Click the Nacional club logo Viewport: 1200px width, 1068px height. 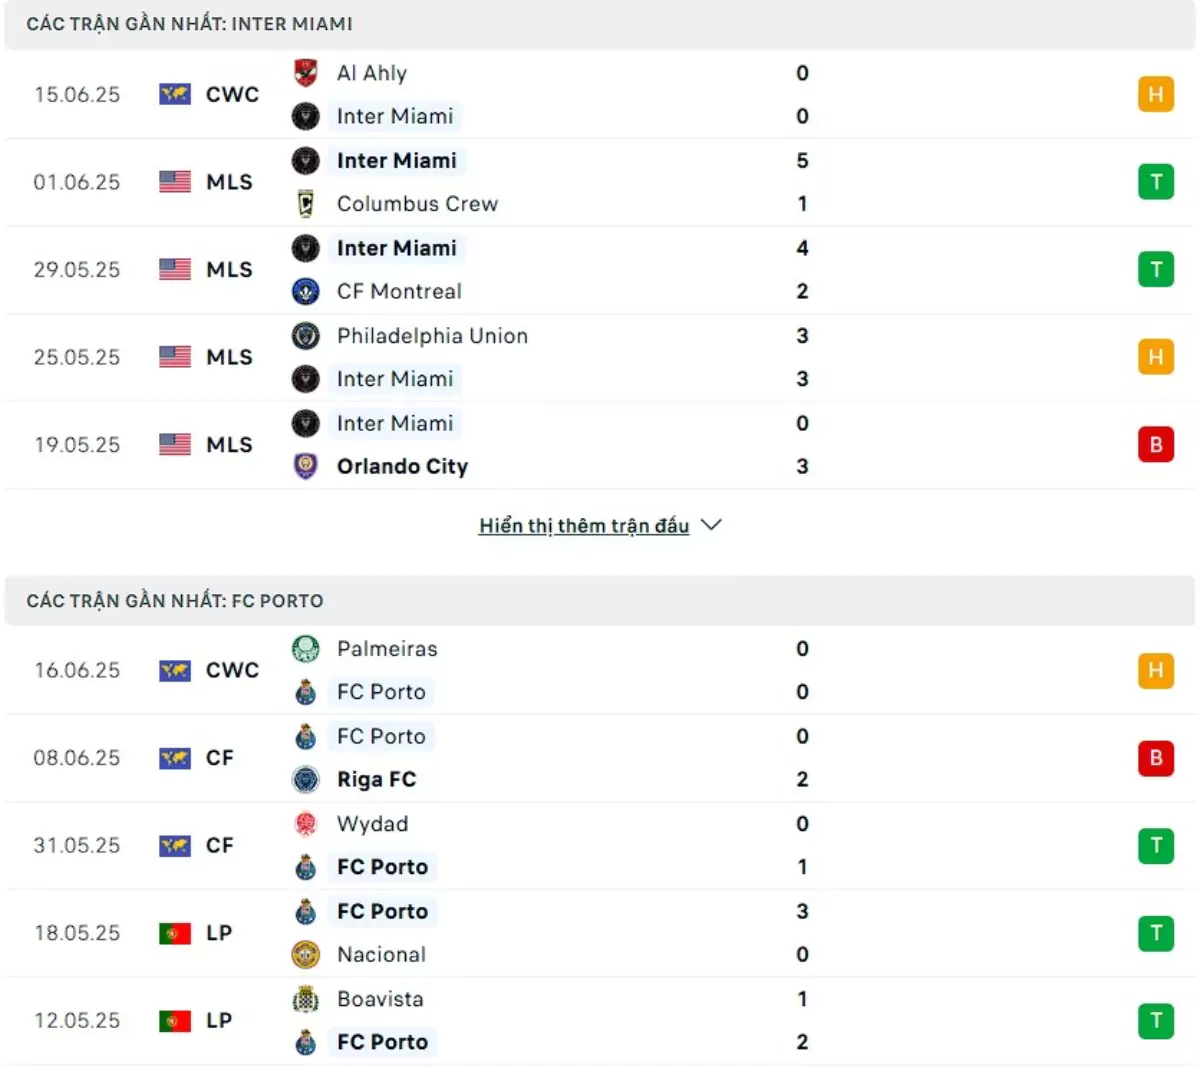[x=306, y=954]
